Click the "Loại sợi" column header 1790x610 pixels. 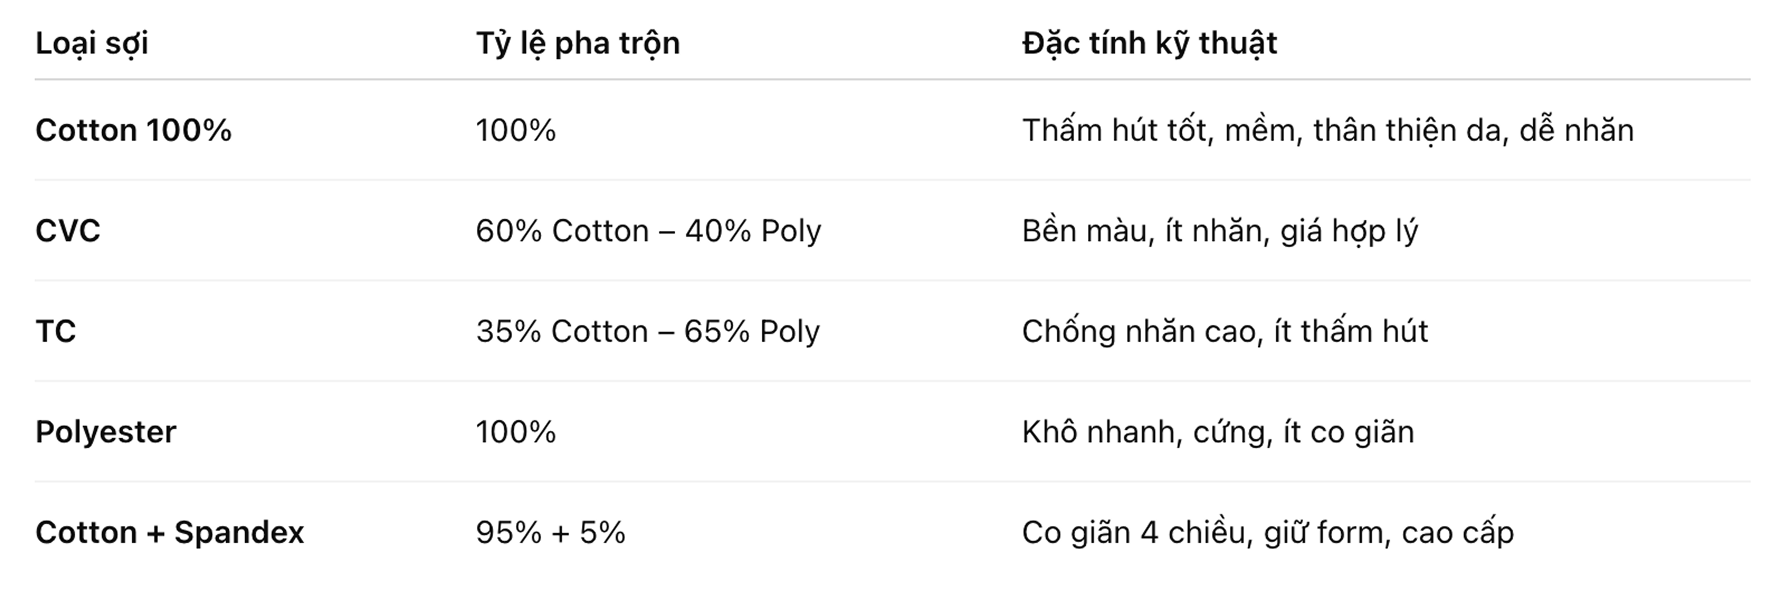[92, 43]
